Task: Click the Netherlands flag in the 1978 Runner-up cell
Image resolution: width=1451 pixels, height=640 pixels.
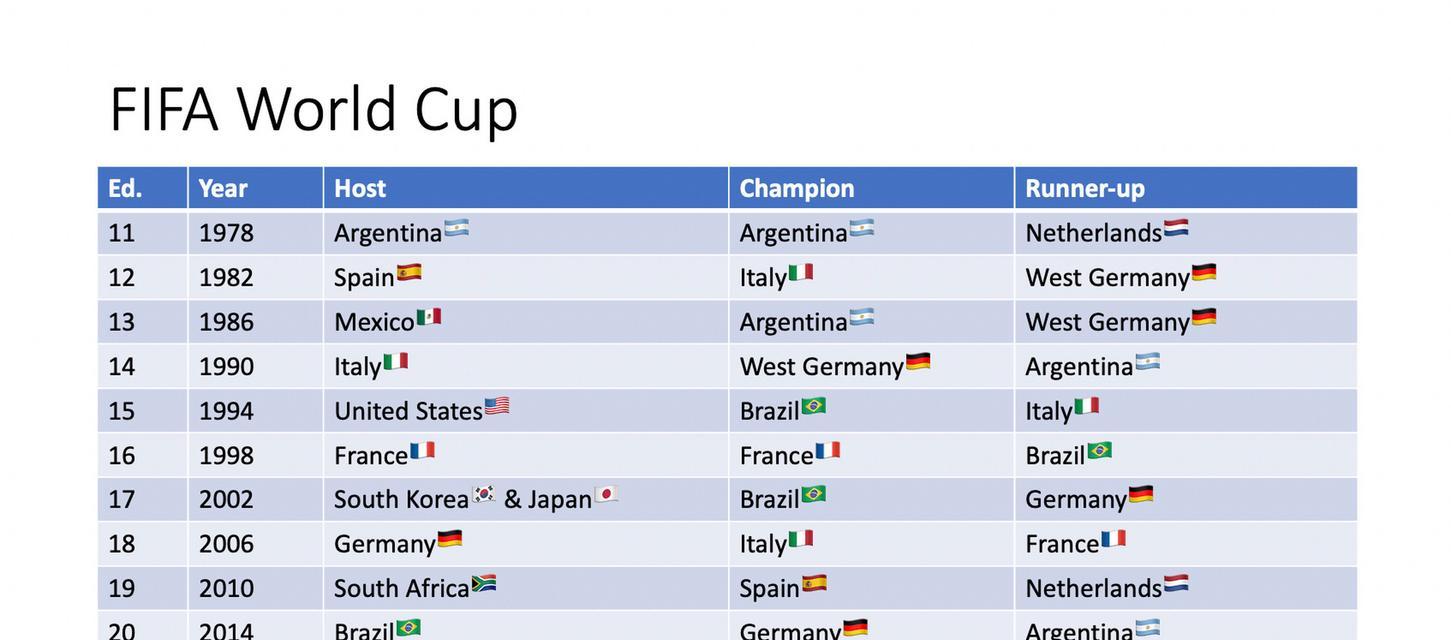Action: click(1176, 228)
